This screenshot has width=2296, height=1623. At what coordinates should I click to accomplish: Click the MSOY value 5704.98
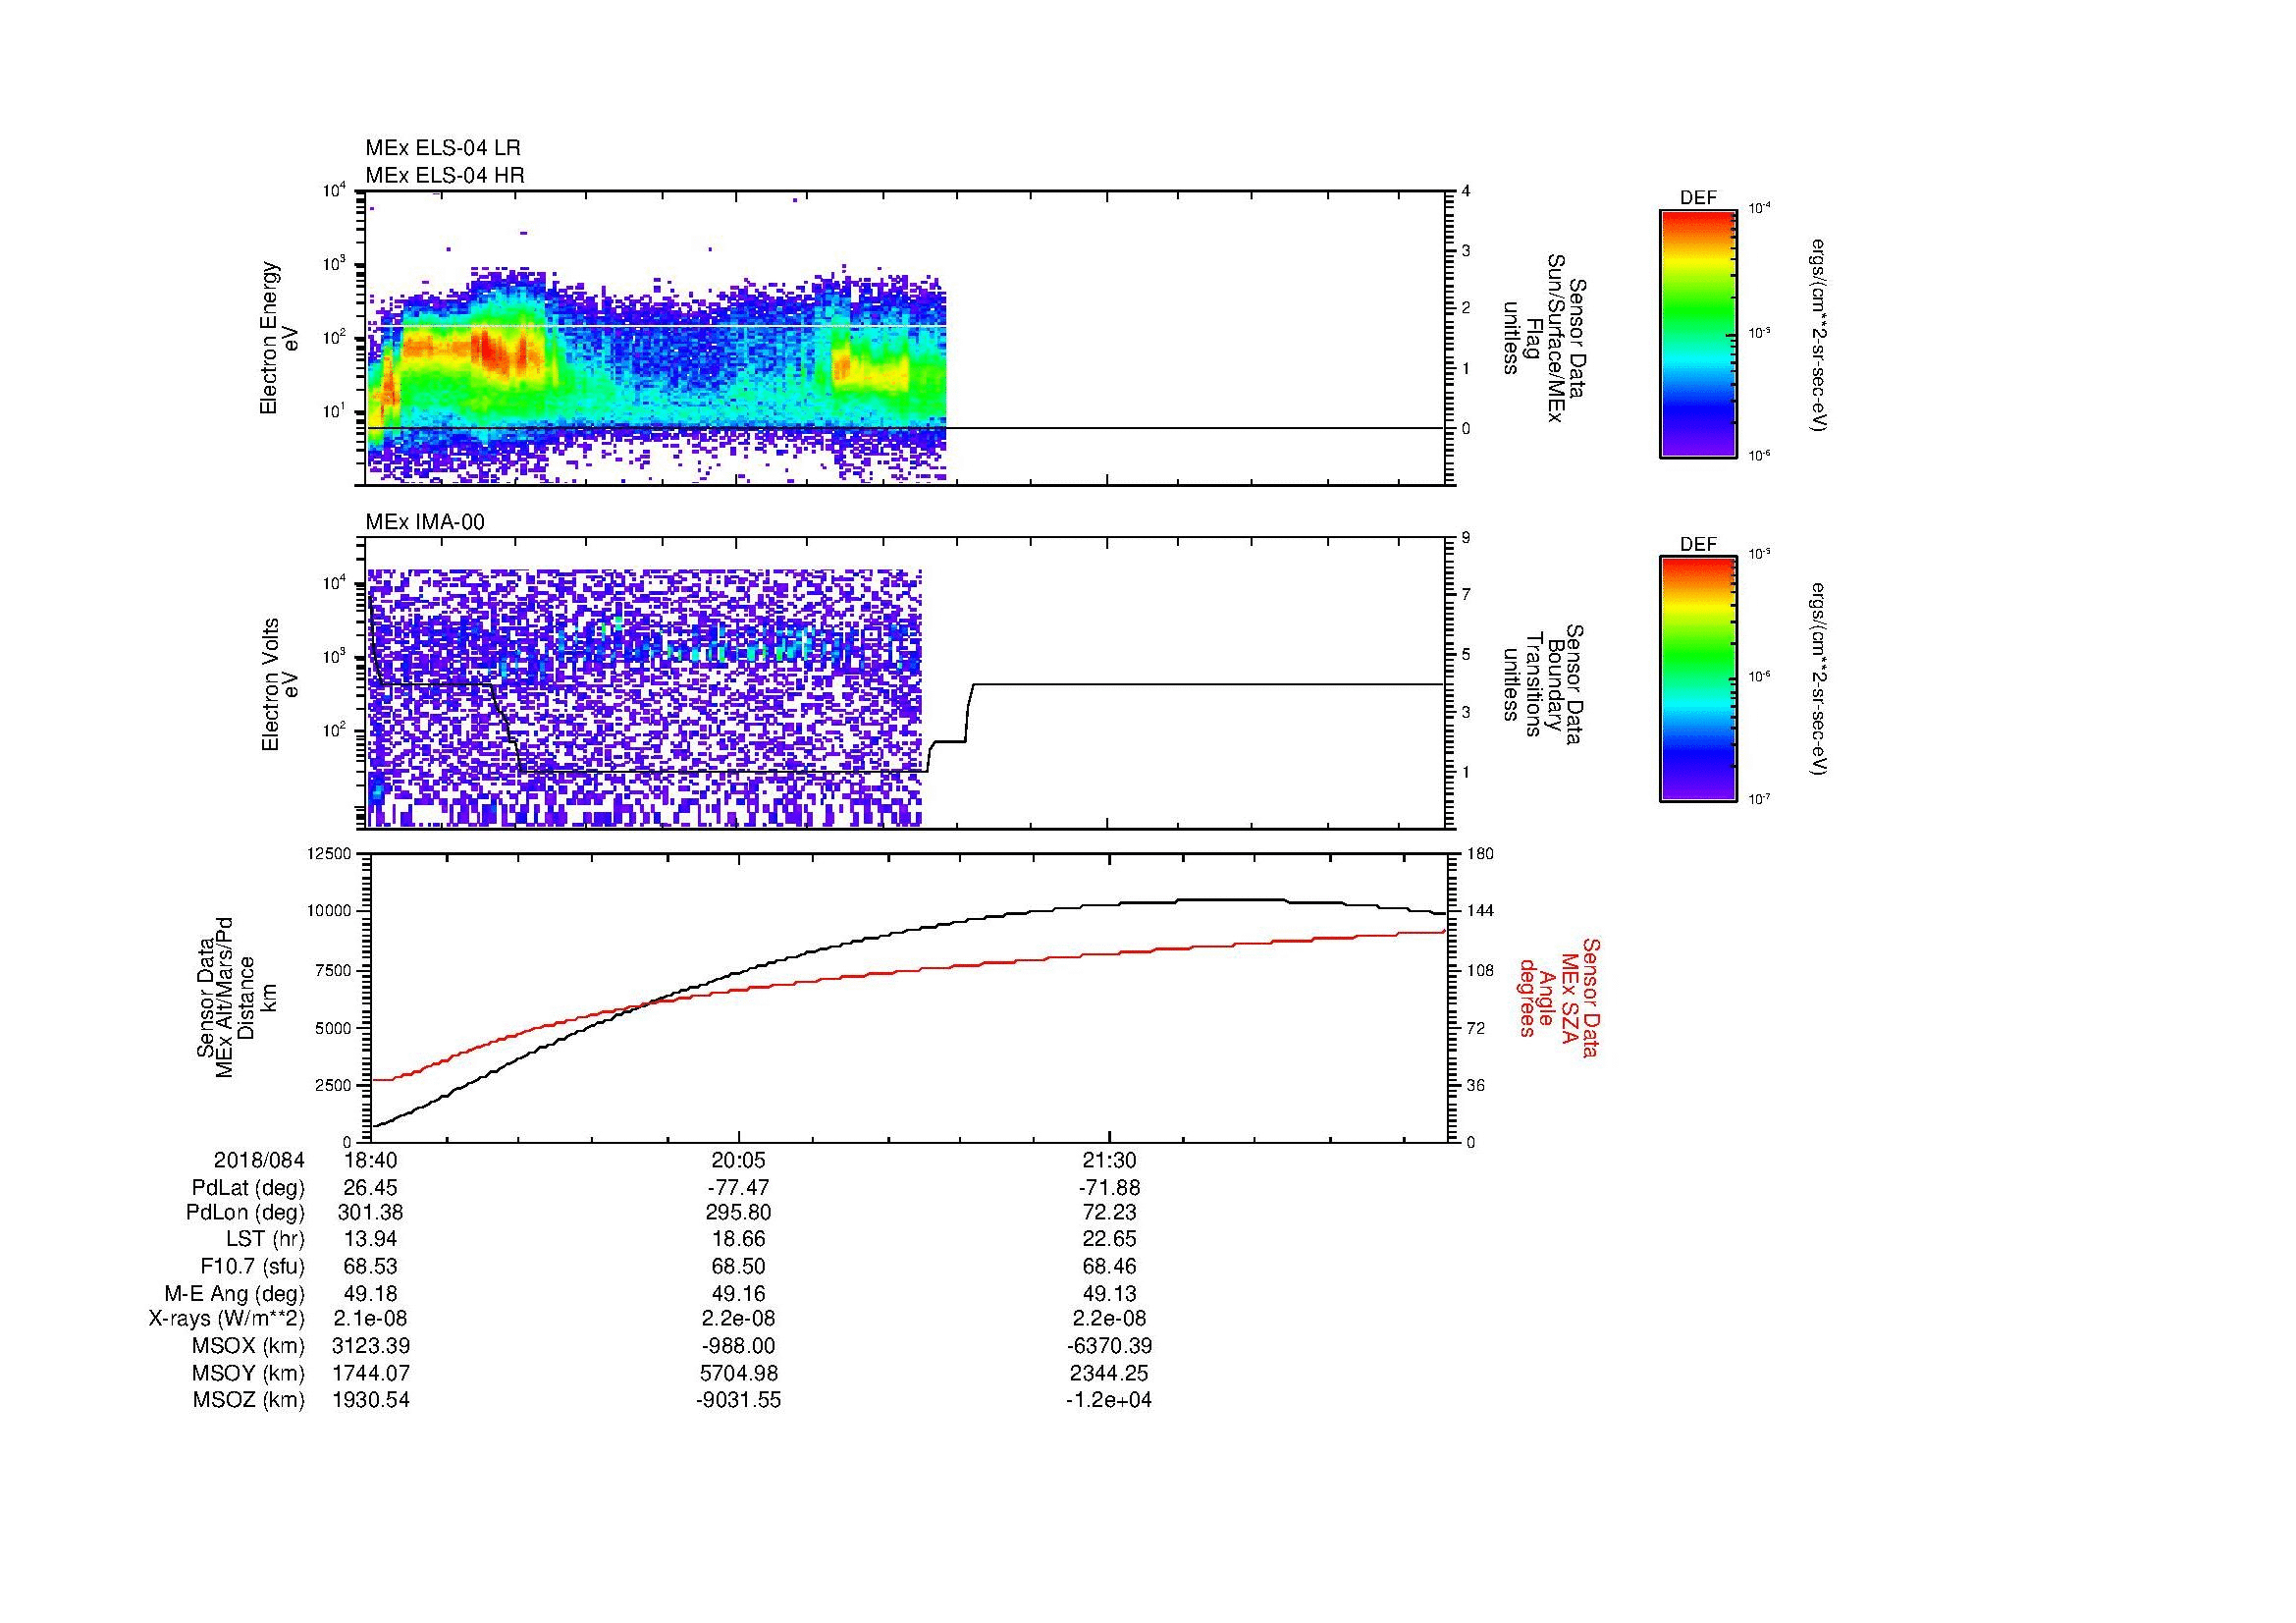(x=738, y=1373)
